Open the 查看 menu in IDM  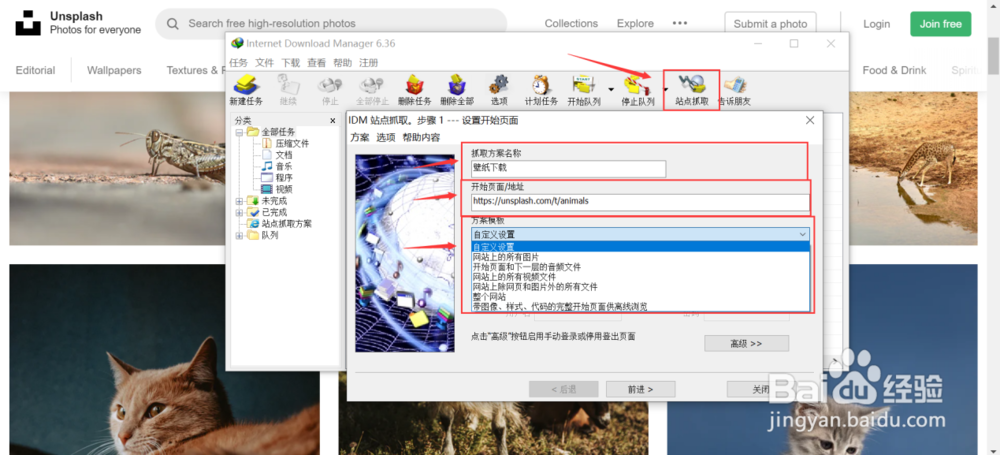(x=316, y=63)
